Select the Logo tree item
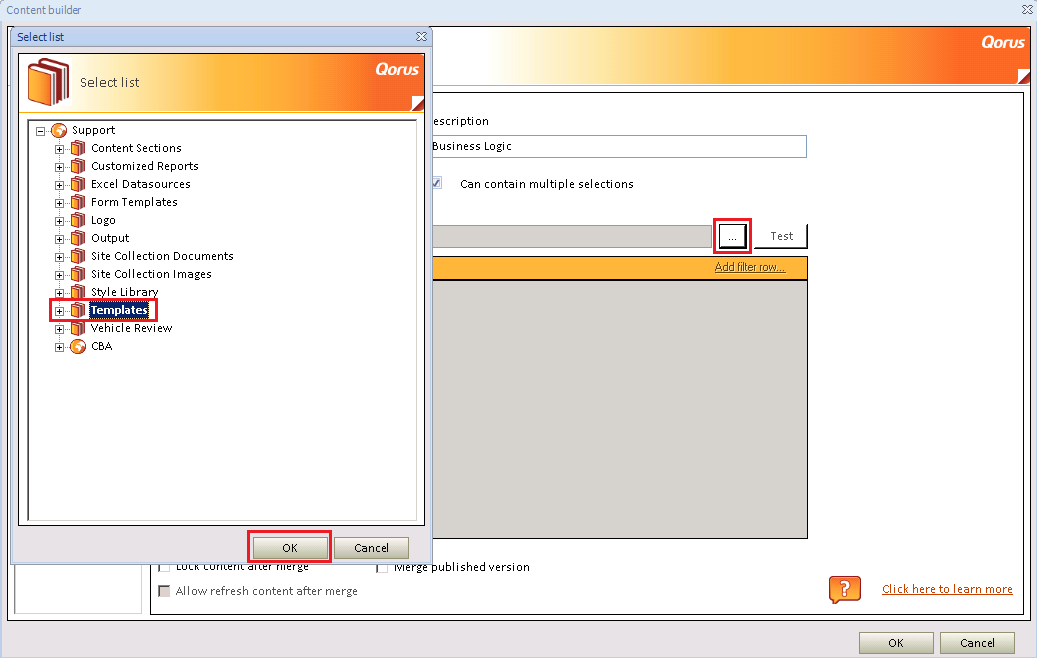1037x658 pixels. pos(103,220)
